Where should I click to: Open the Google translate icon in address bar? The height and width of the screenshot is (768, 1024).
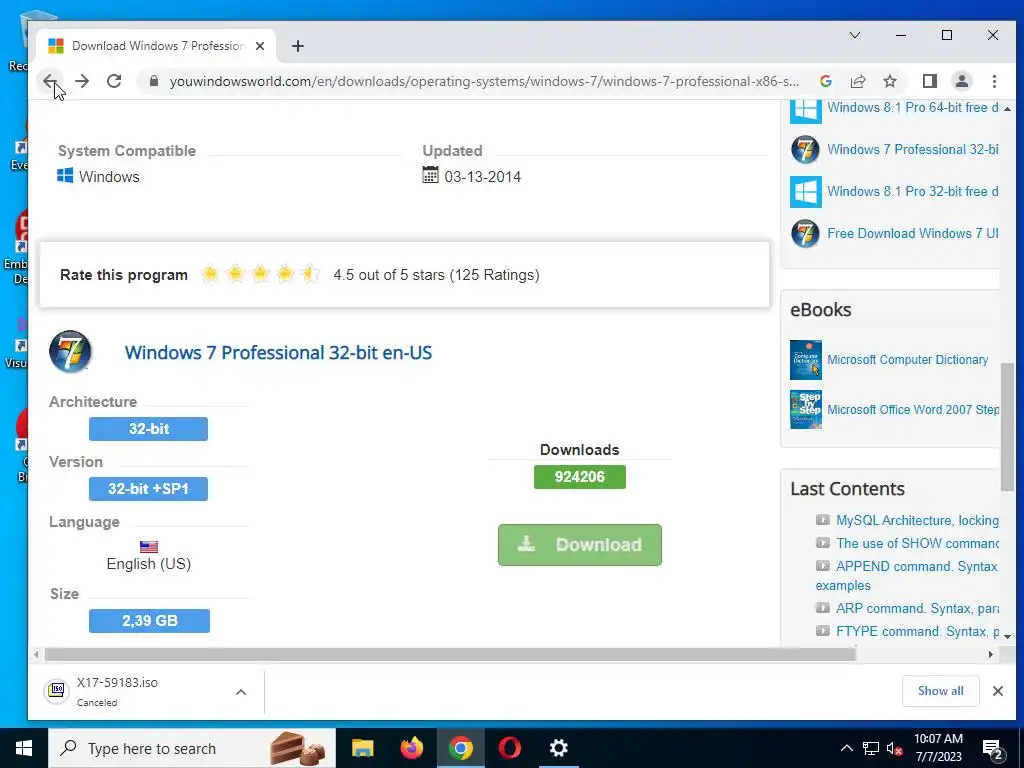(x=825, y=81)
